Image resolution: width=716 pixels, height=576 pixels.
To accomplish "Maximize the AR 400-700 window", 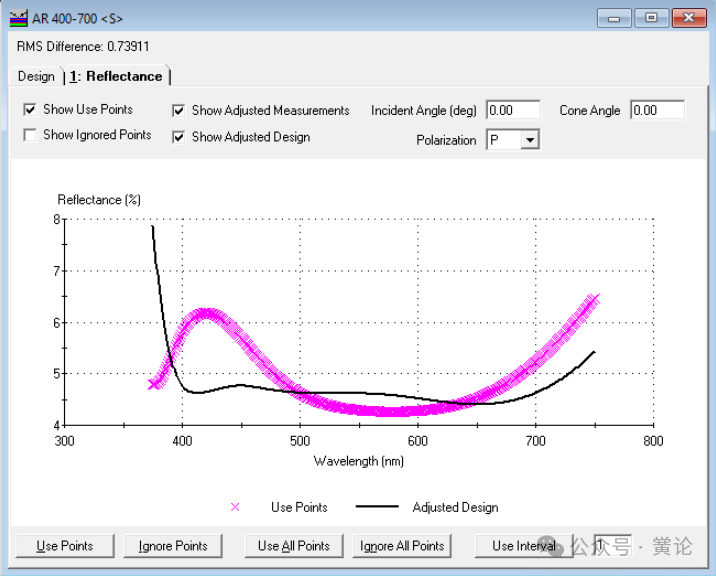I will [652, 18].
